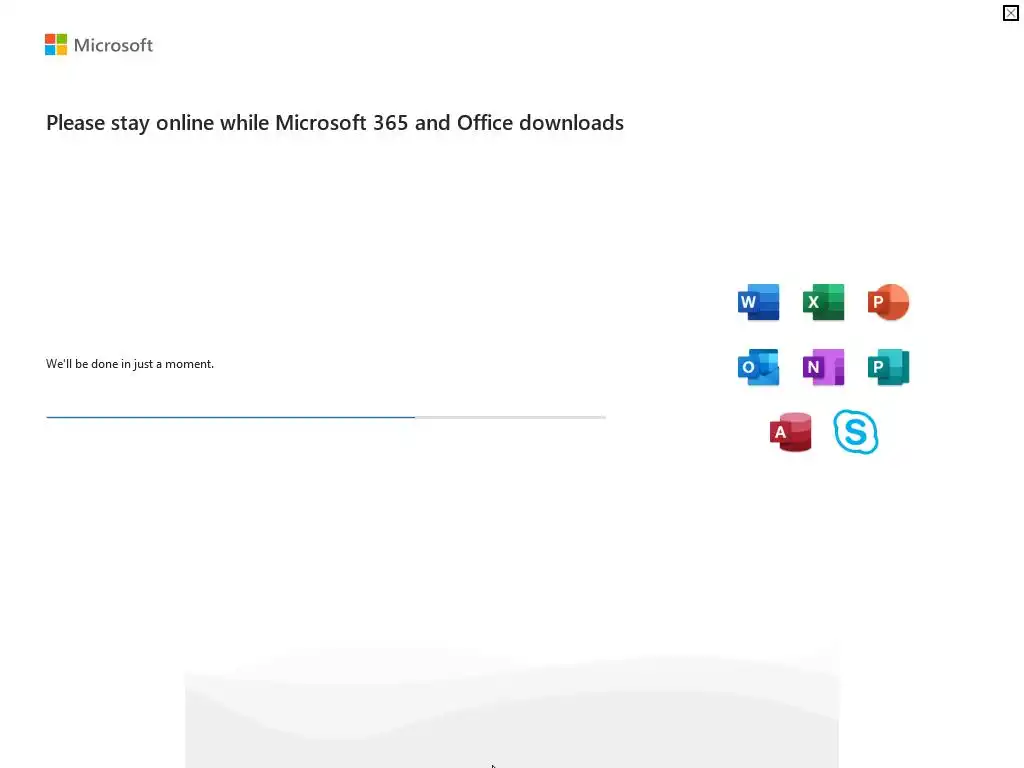
Task: Click "We'll be done in just a moment." text
Action: [x=130, y=364]
